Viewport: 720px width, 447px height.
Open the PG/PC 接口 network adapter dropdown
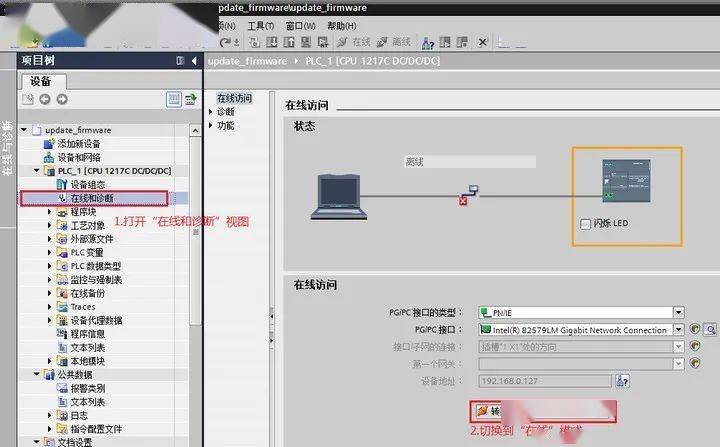pyautogui.click(x=678, y=329)
